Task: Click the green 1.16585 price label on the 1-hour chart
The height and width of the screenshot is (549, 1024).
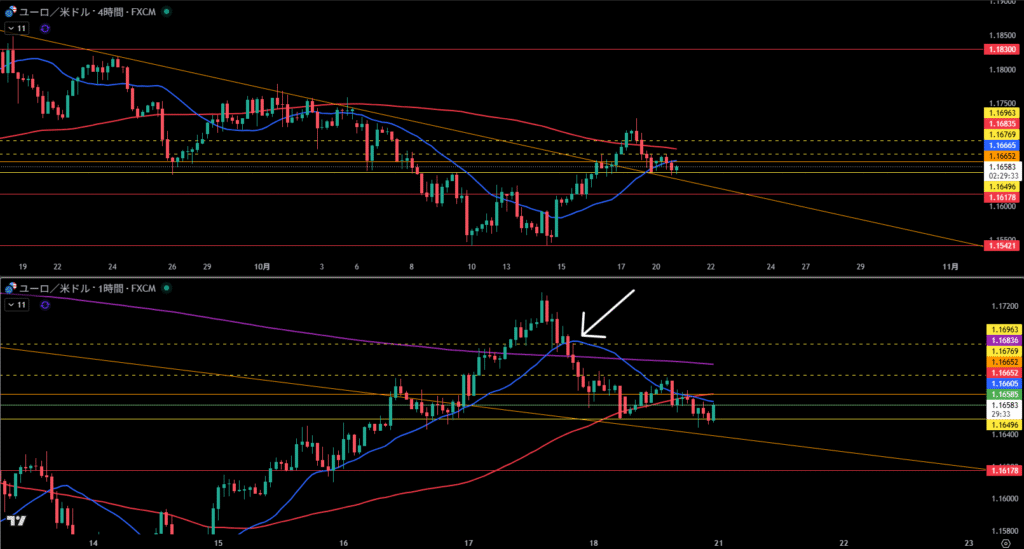Action: click(1003, 395)
